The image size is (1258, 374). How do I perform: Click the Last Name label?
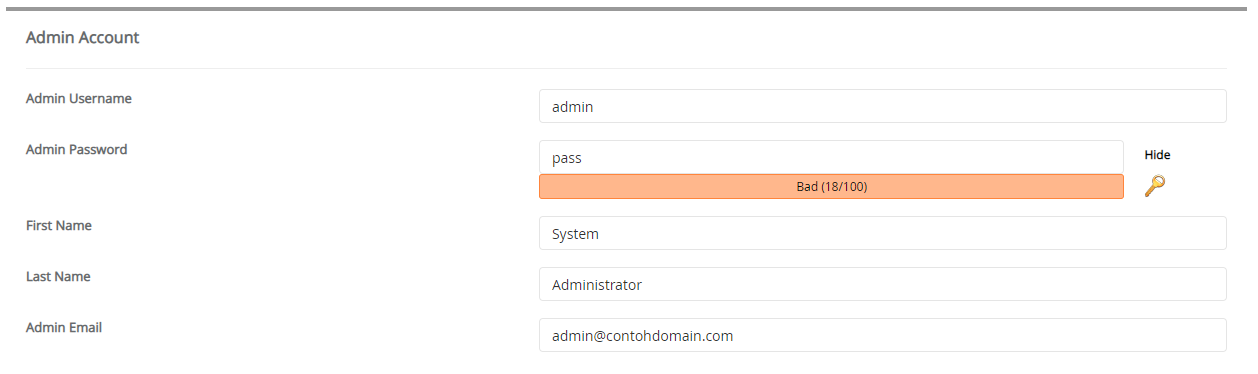(58, 276)
